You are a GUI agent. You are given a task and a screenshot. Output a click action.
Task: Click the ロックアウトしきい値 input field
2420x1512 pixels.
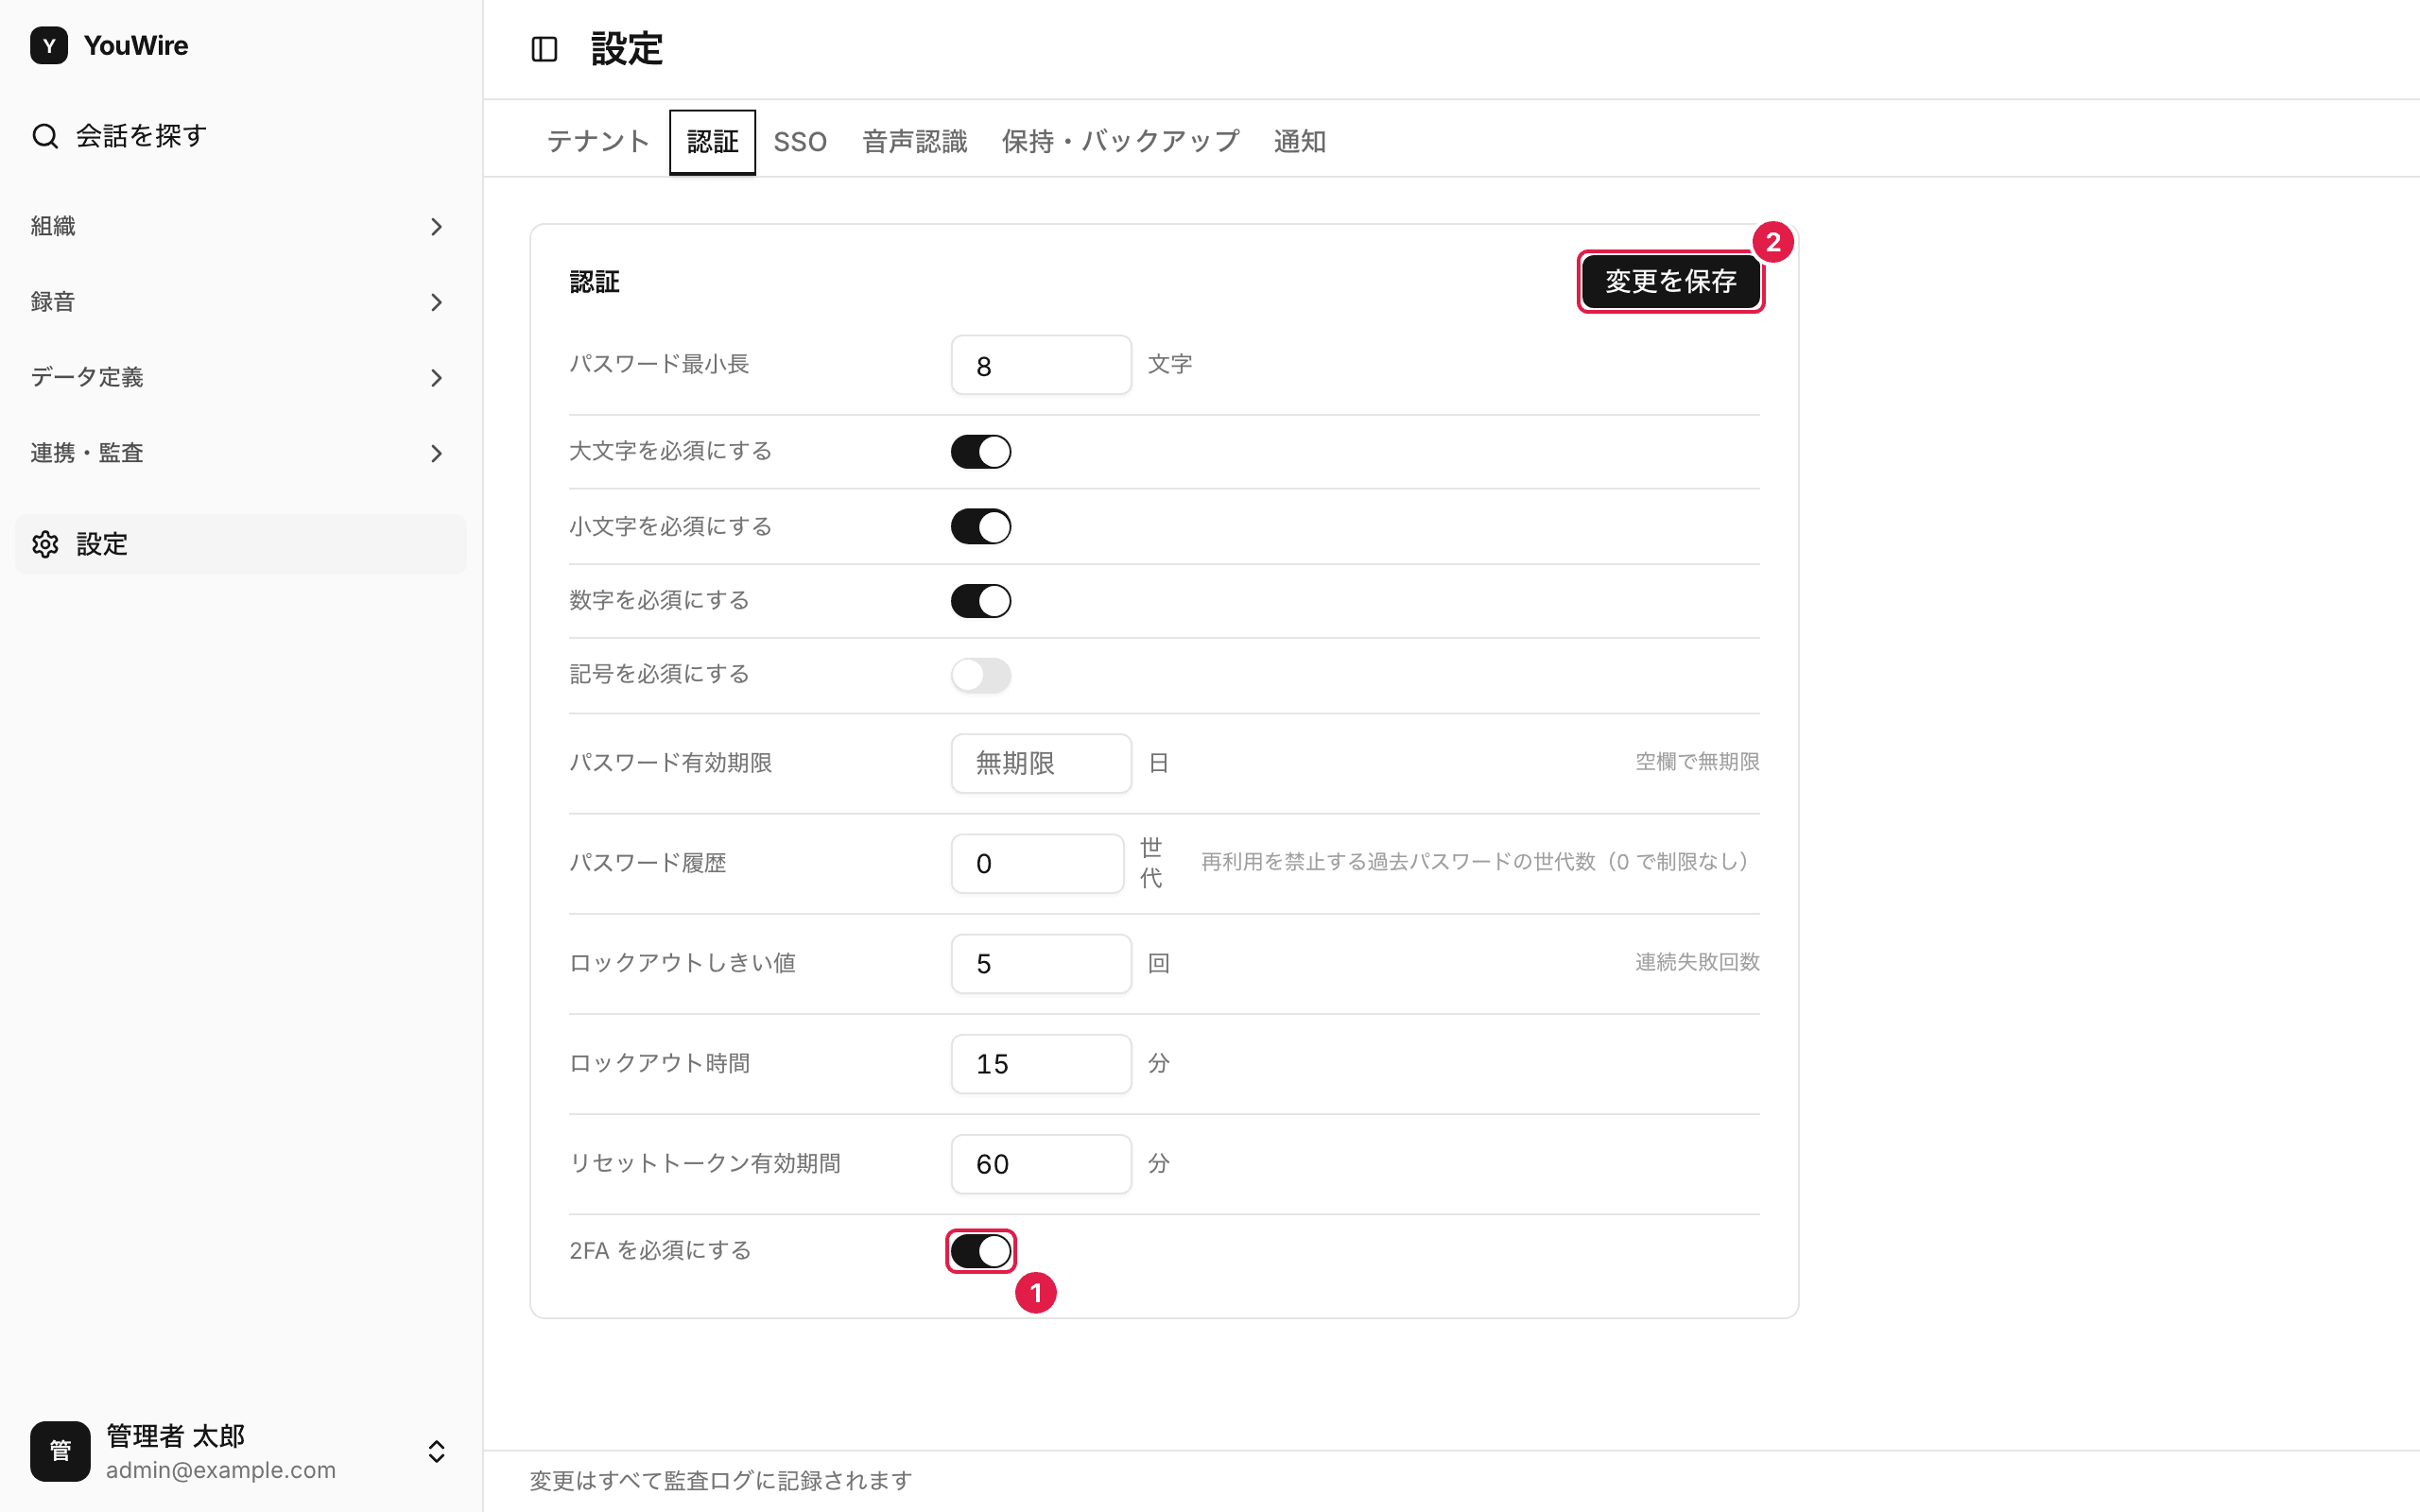(x=1041, y=963)
